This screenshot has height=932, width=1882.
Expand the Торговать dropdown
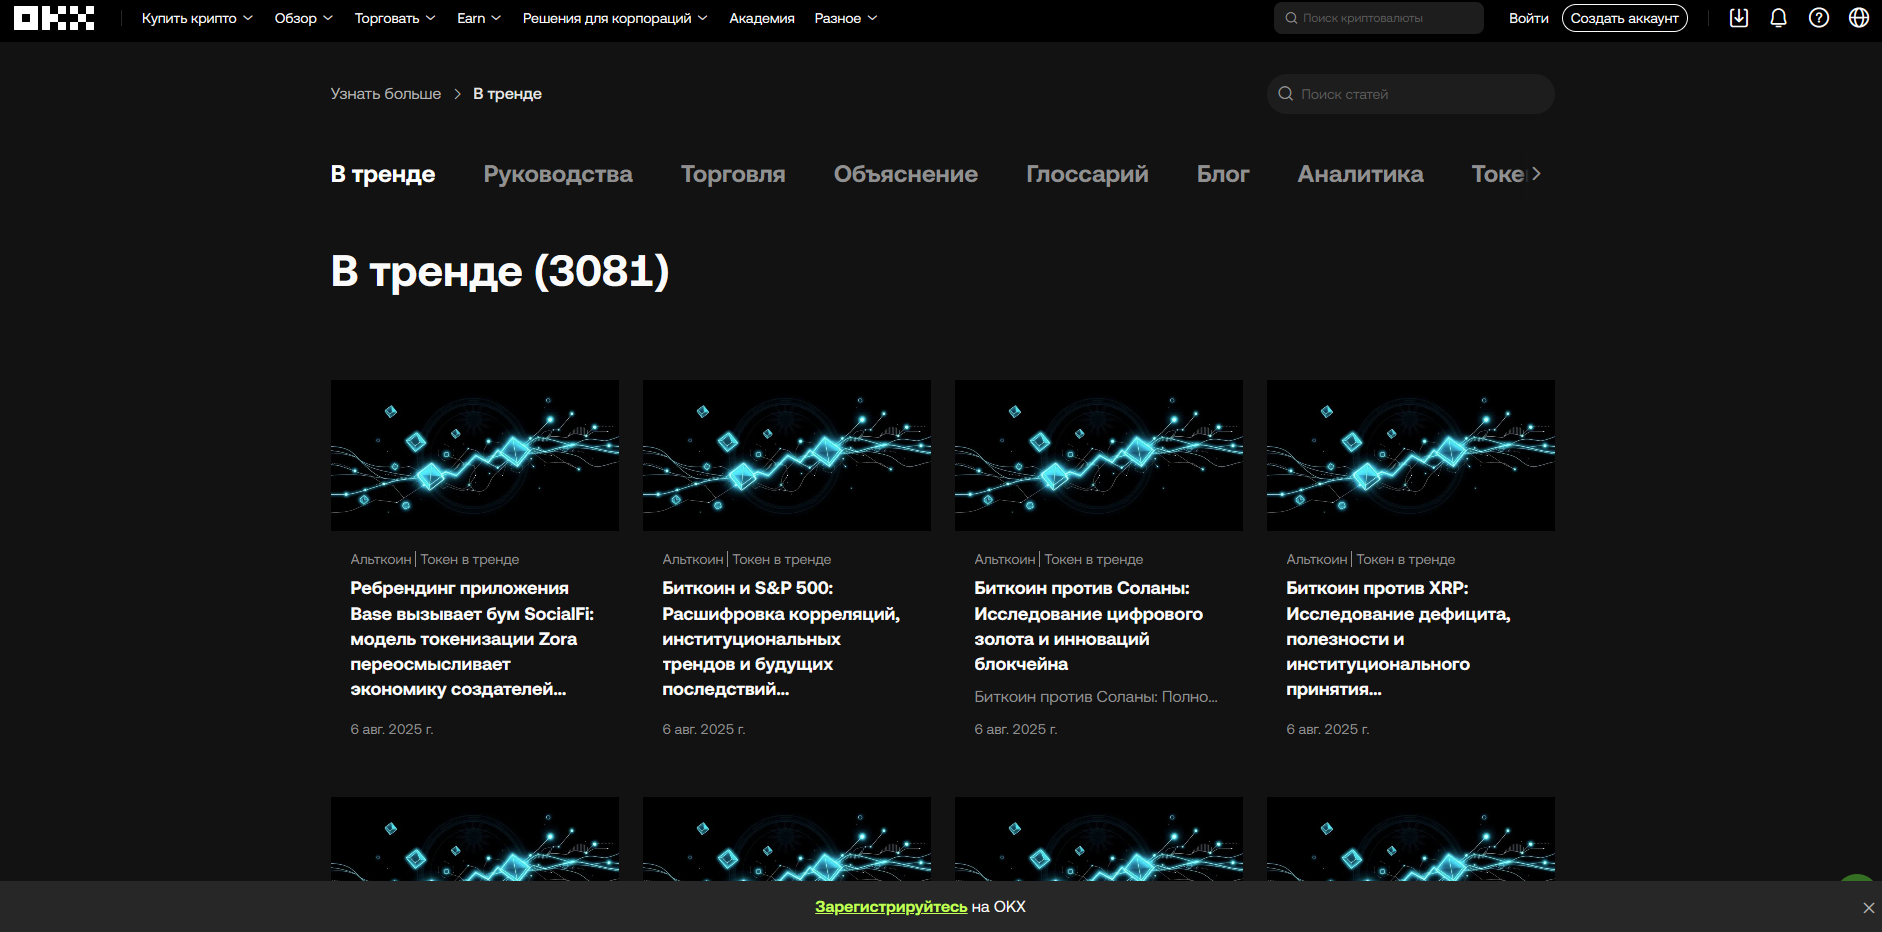(395, 18)
